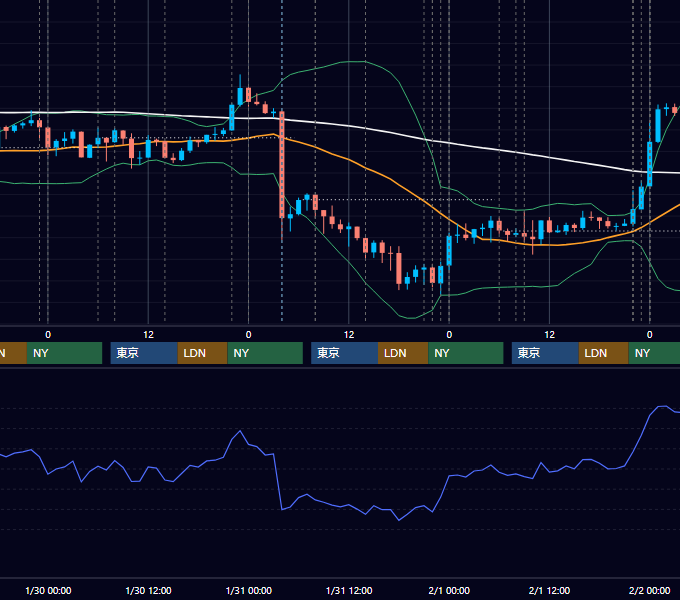Click the 2/1 12:00 date label
The image size is (680, 600).
(549, 590)
